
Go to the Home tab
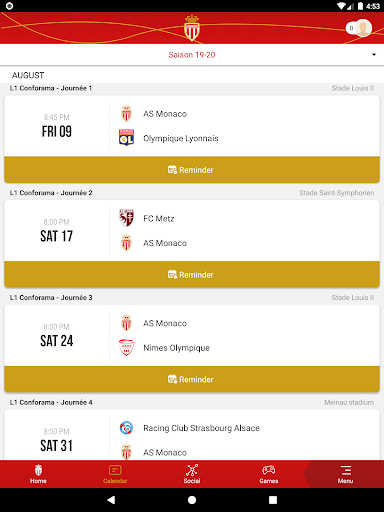(38, 474)
